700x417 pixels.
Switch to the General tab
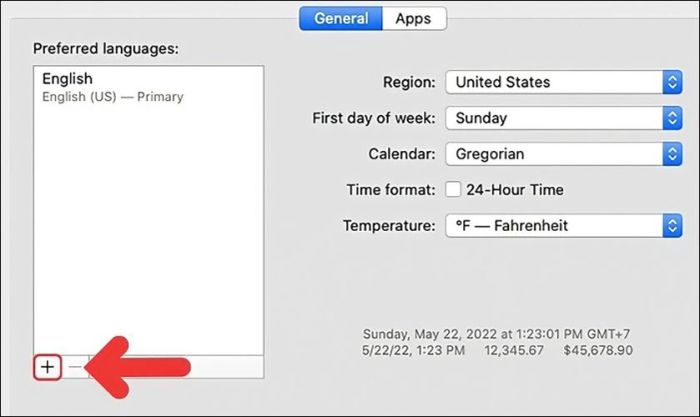coord(341,18)
